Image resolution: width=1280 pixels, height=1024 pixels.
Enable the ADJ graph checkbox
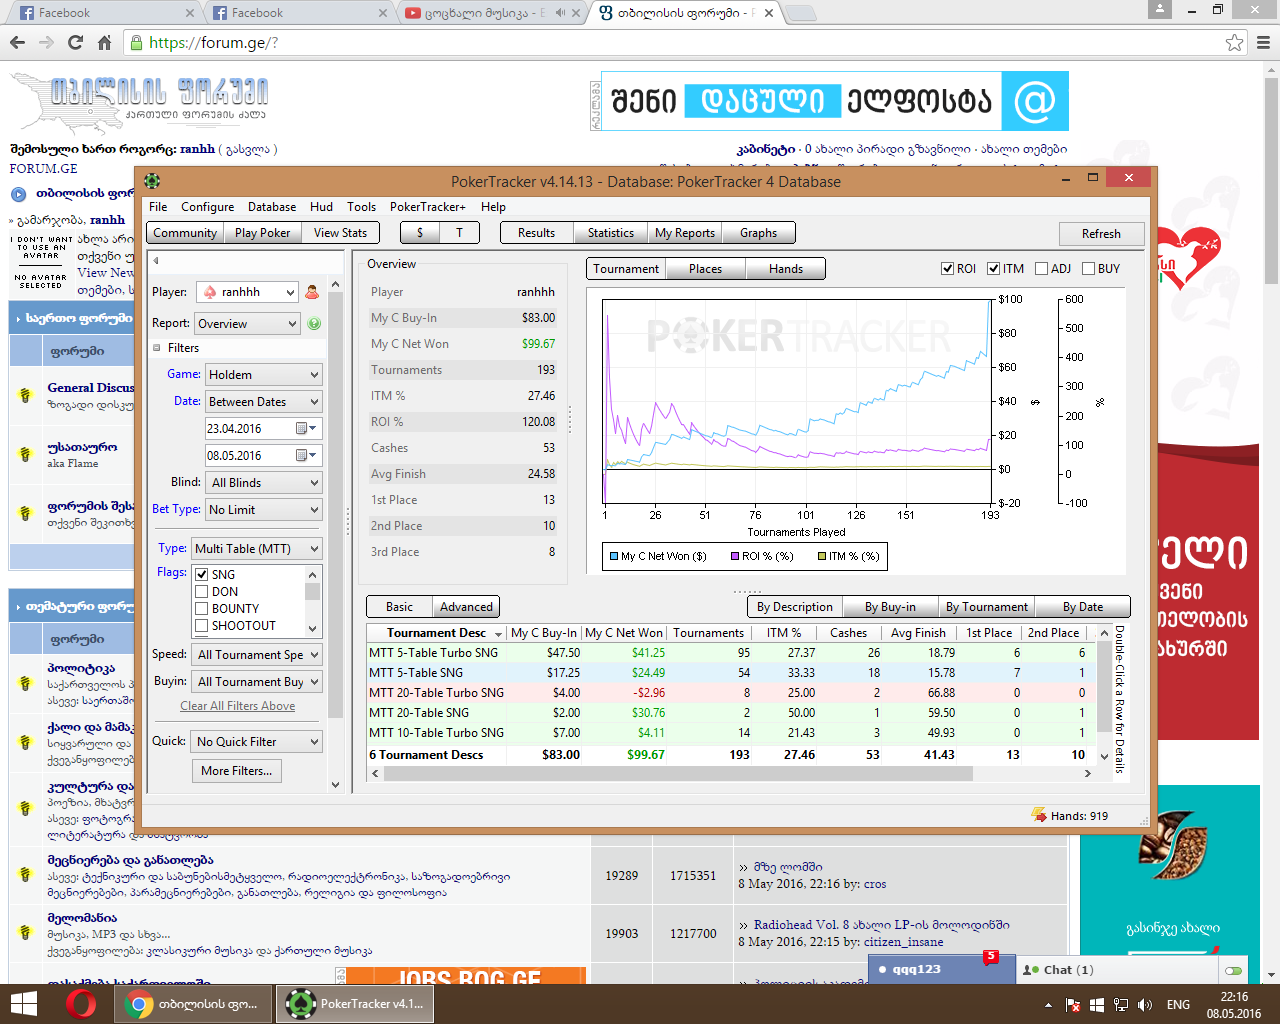[x=1042, y=269]
